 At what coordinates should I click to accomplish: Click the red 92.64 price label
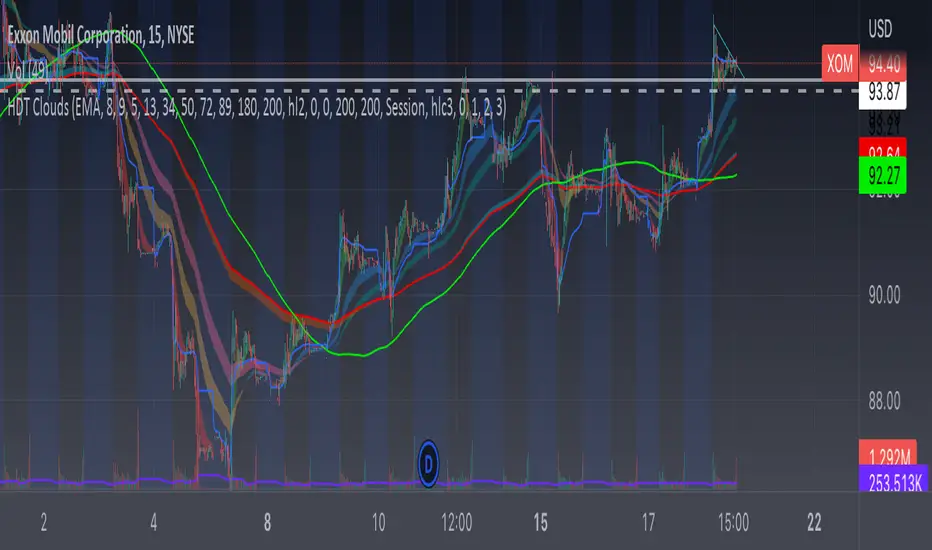pyautogui.click(x=883, y=148)
